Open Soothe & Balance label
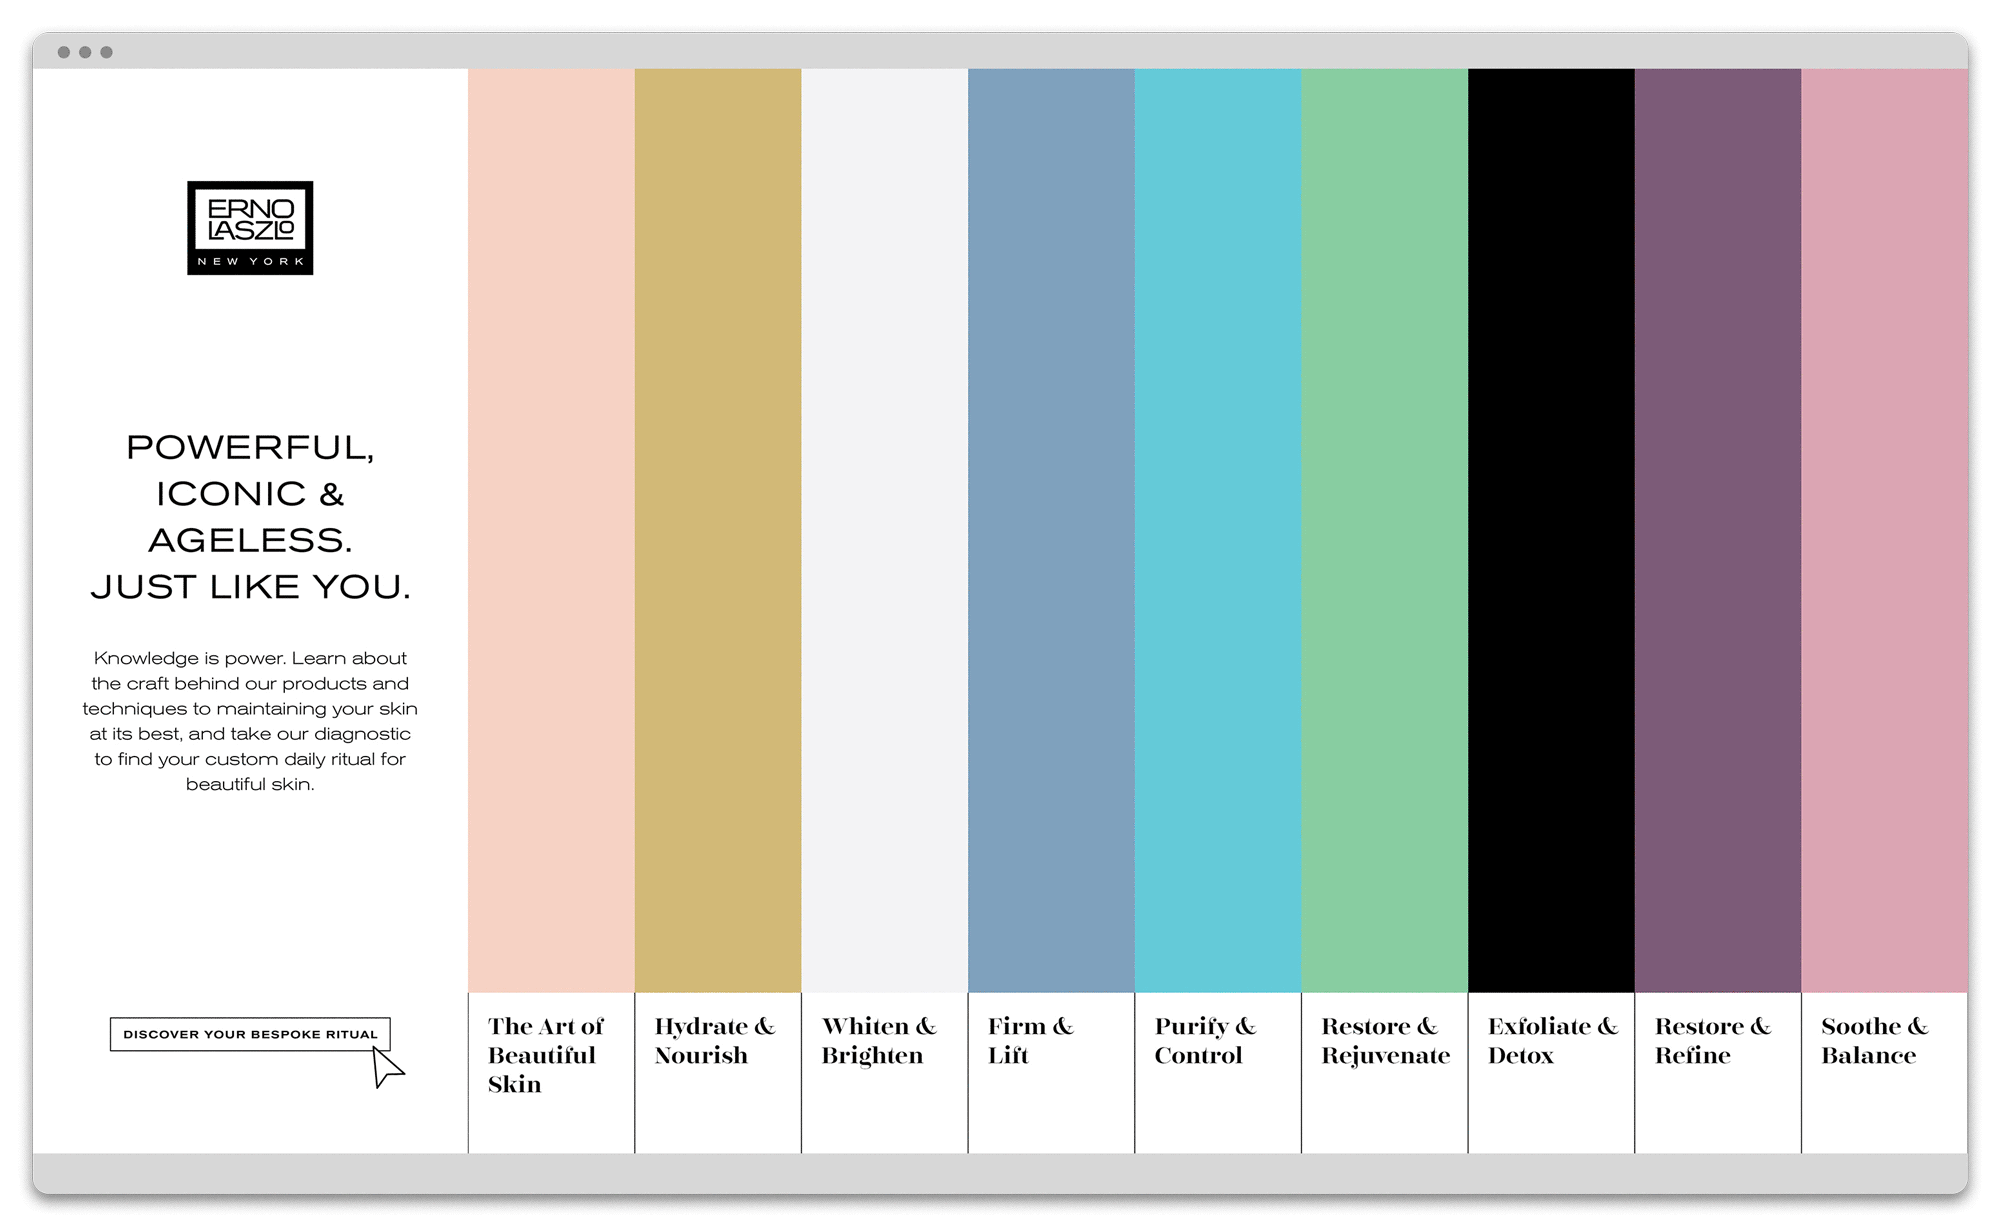The image size is (2000, 1226). (x=1874, y=1040)
